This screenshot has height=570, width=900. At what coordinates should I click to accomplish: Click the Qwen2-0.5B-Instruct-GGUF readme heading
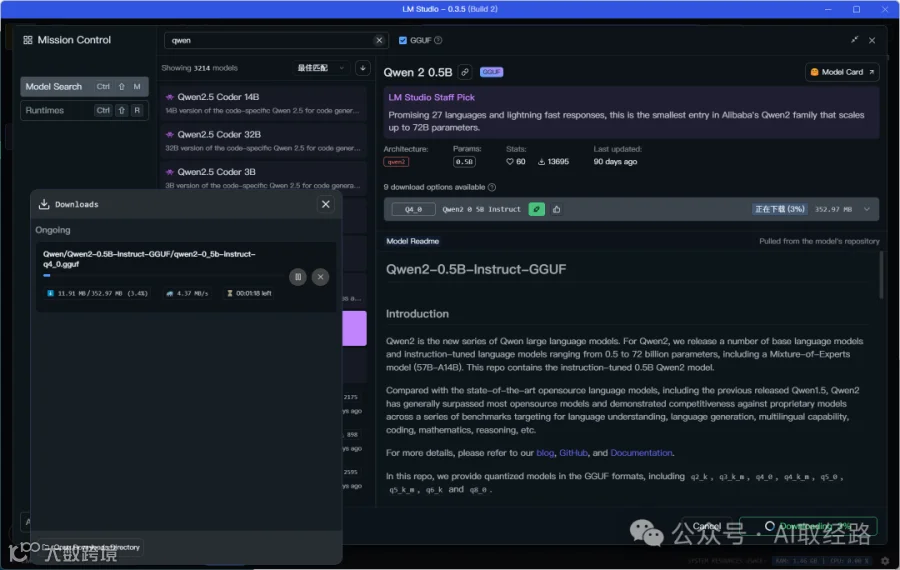[476, 269]
